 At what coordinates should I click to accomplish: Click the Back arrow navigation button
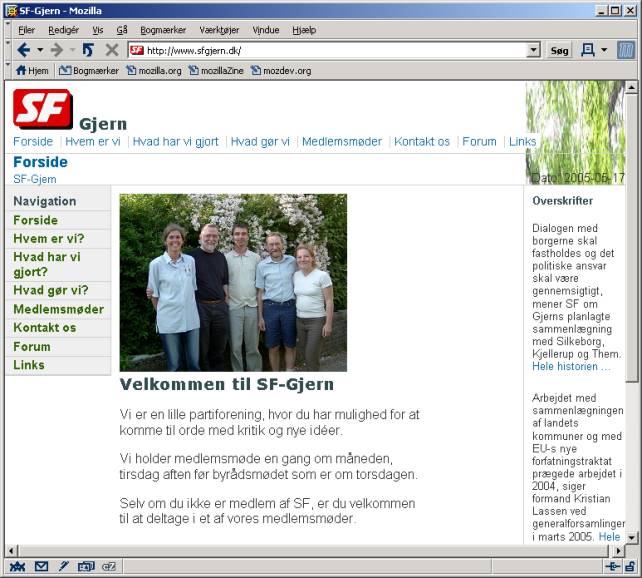pyautogui.click(x=24, y=50)
